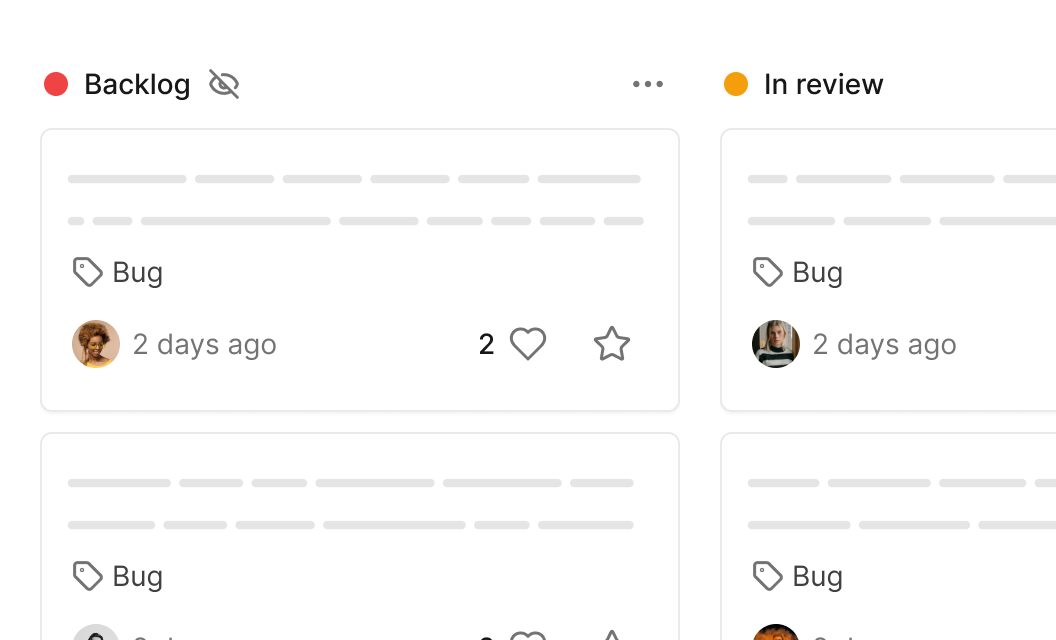Screen dimensions: 1056x640
Task: Star the first Backlog card
Action: point(612,344)
